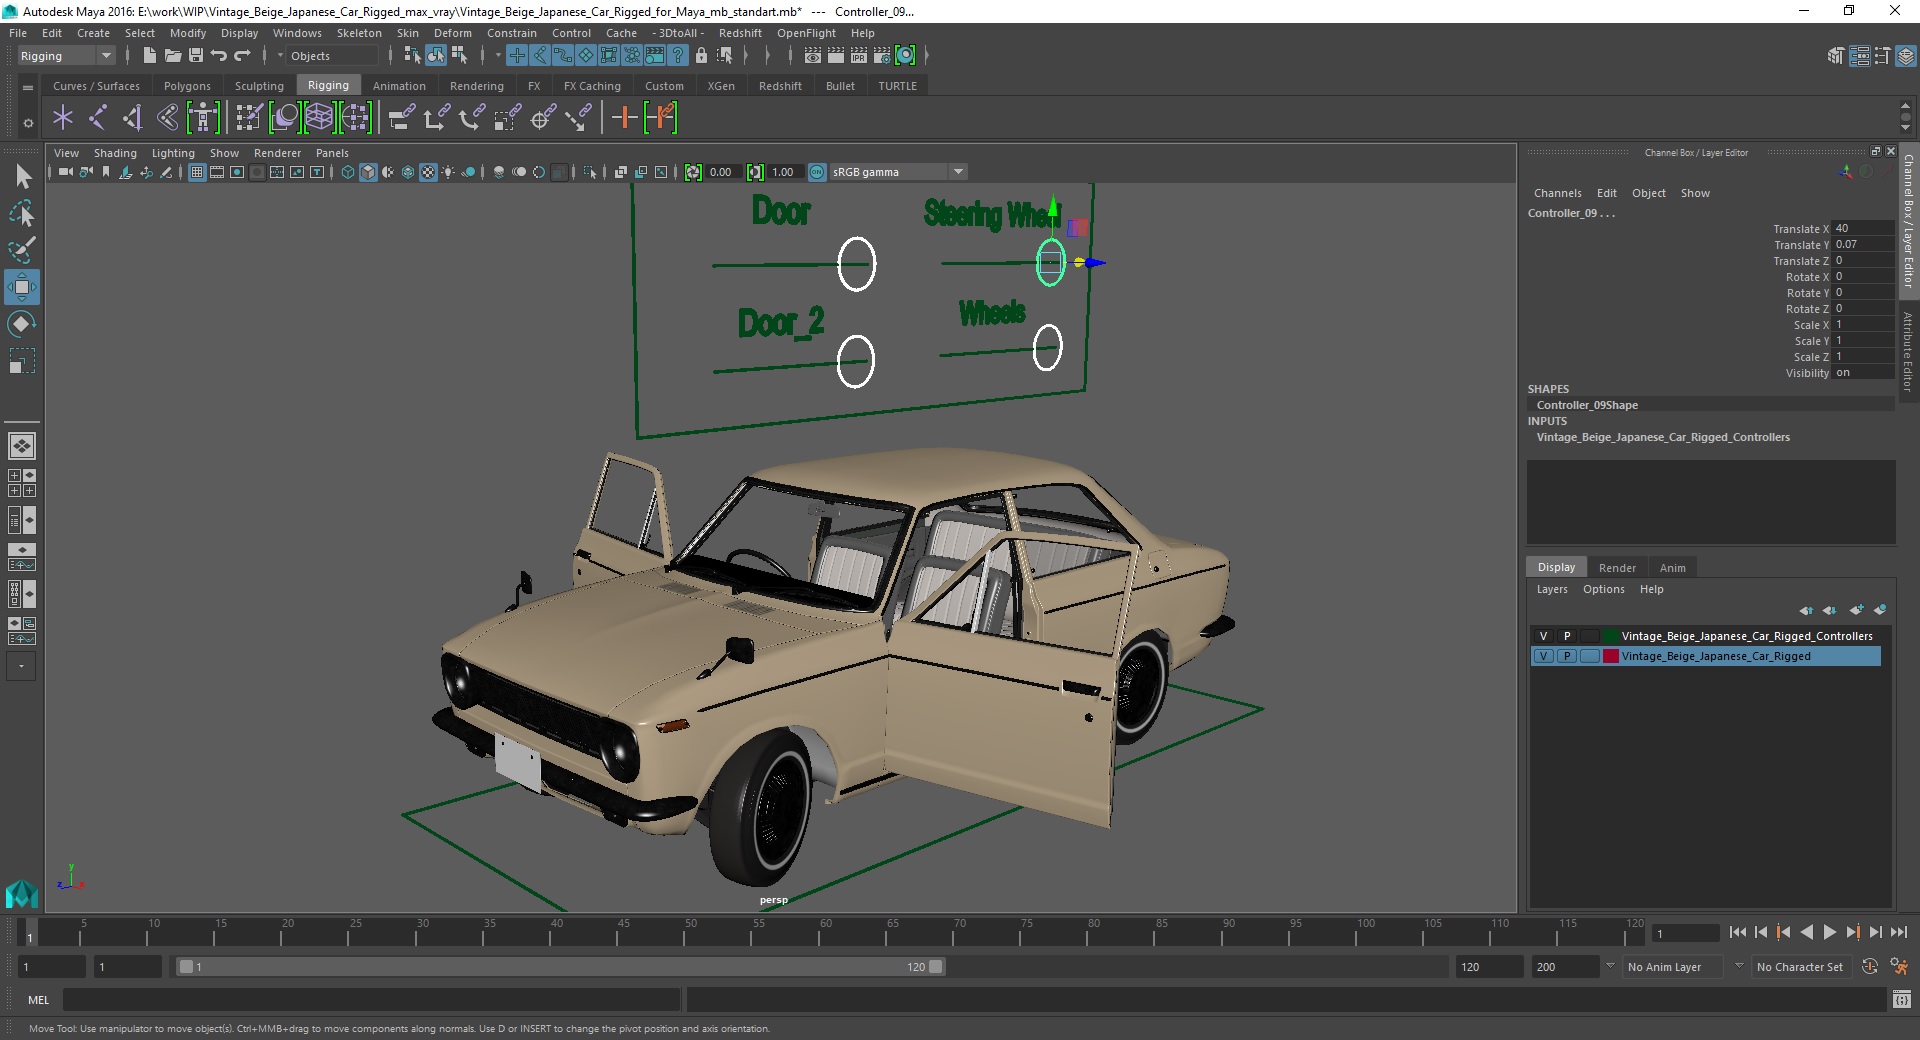Open the No Anim Layer dropdown

pyautogui.click(x=1672, y=967)
